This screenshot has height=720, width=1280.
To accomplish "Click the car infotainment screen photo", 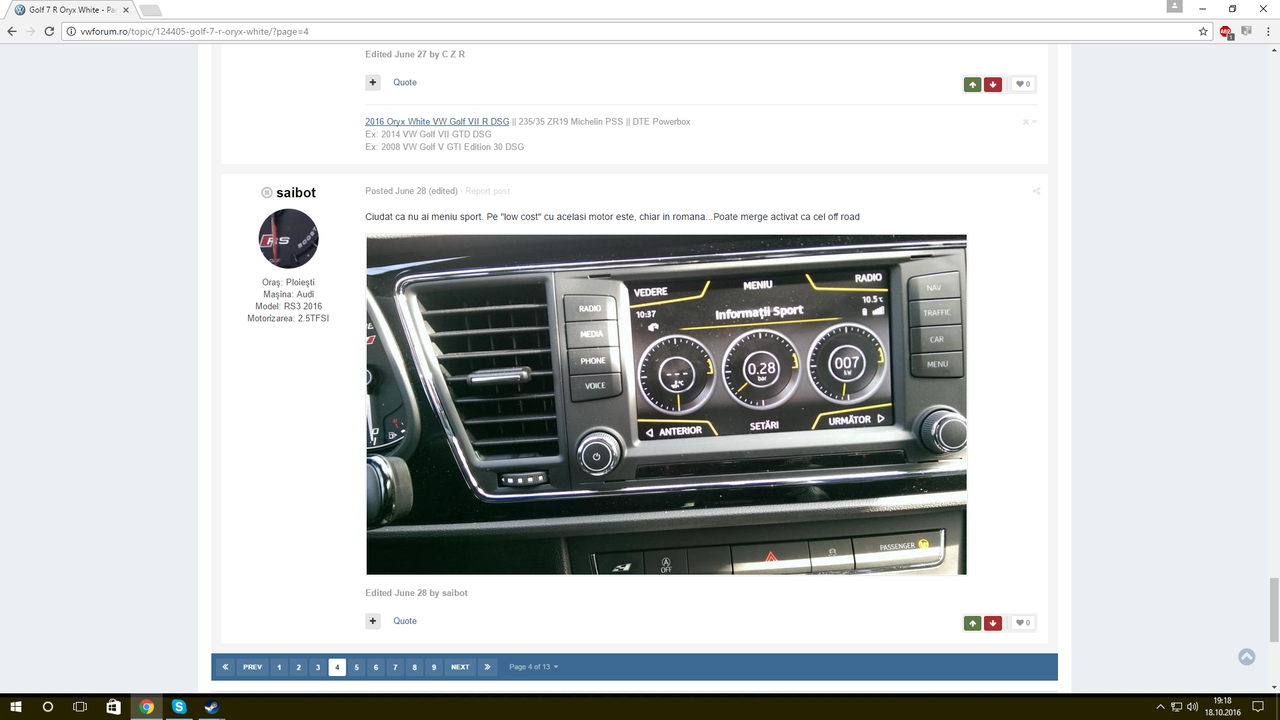I will 666,404.
